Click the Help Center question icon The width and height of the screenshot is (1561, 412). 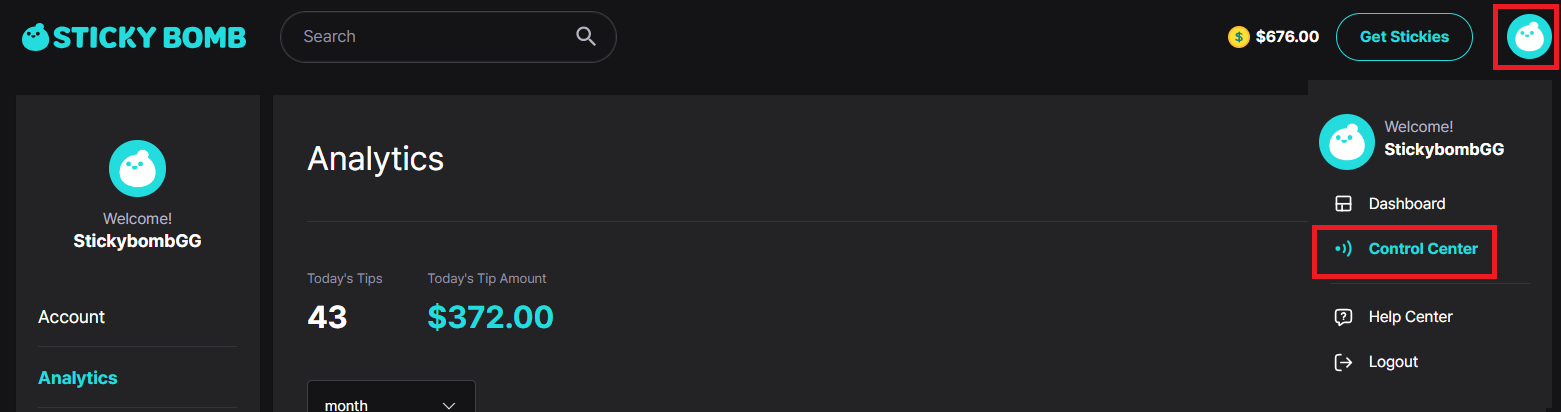coord(1344,317)
